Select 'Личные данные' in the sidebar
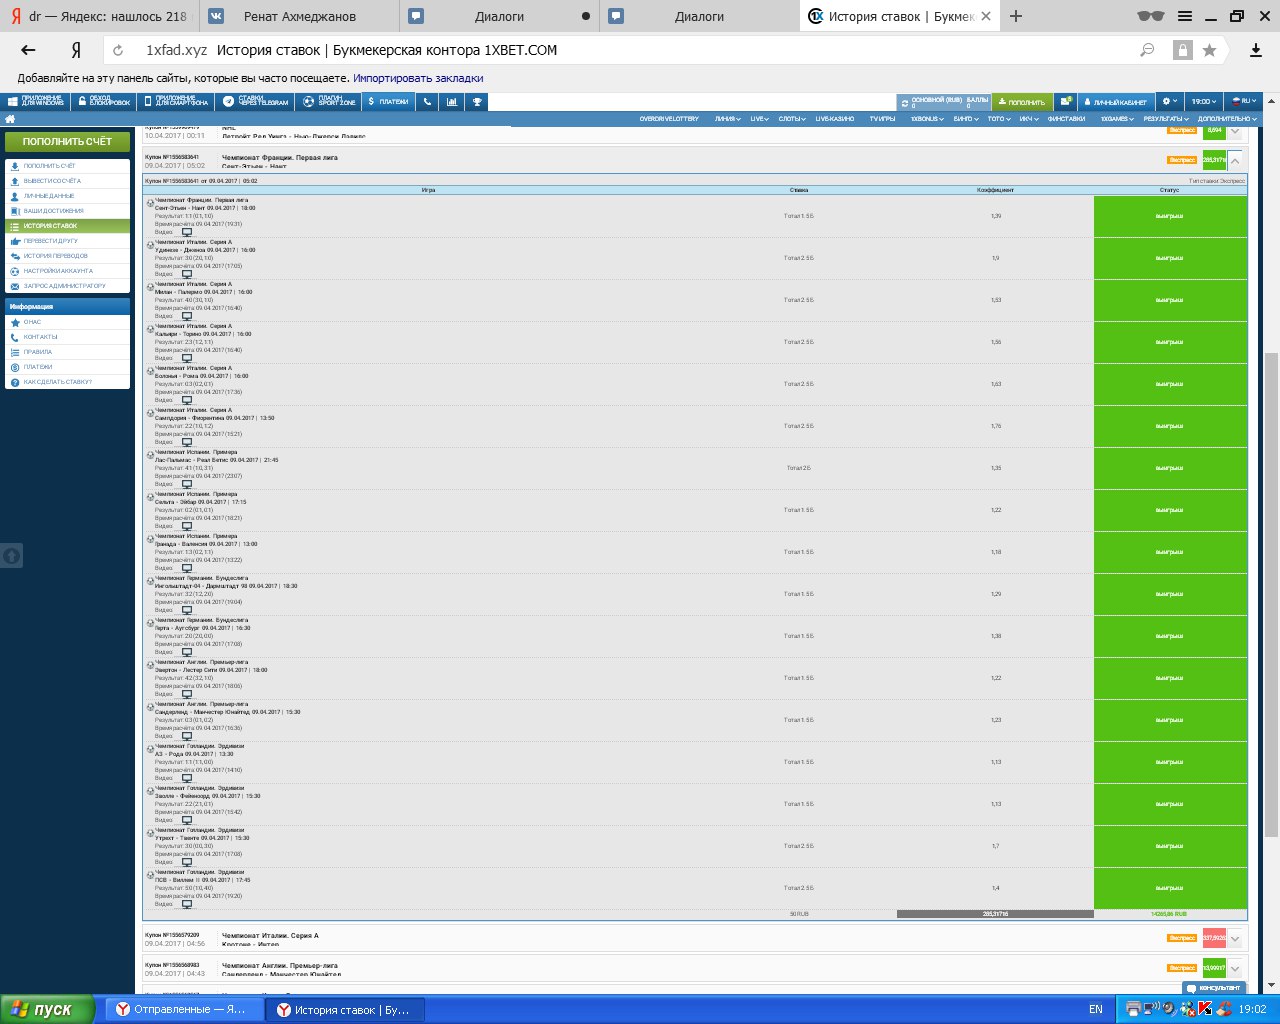Screen dimensions: 1280x1024 coord(67,196)
